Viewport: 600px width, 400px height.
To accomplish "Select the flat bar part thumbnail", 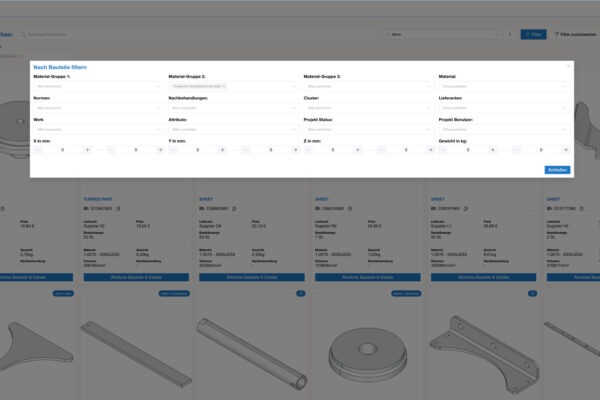I will (136, 353).
